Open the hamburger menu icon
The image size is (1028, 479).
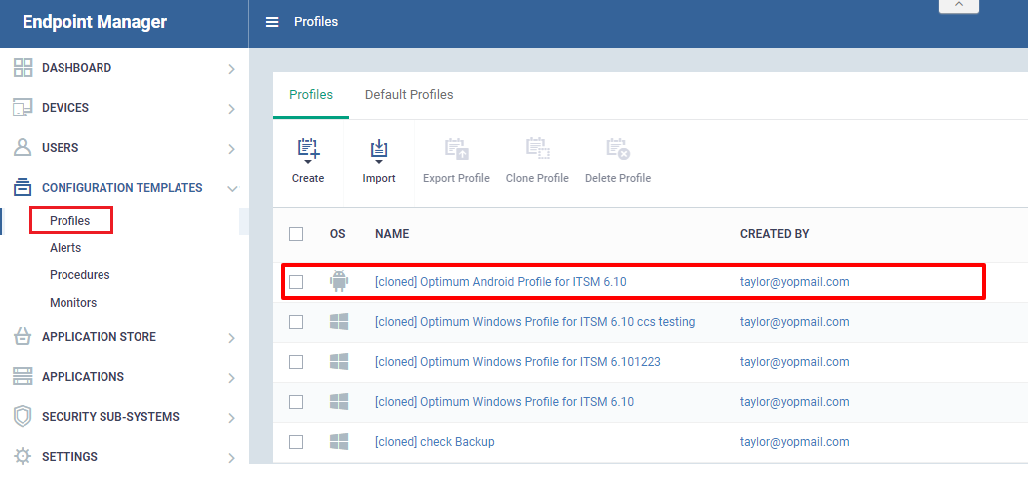(x=271, y=22)
